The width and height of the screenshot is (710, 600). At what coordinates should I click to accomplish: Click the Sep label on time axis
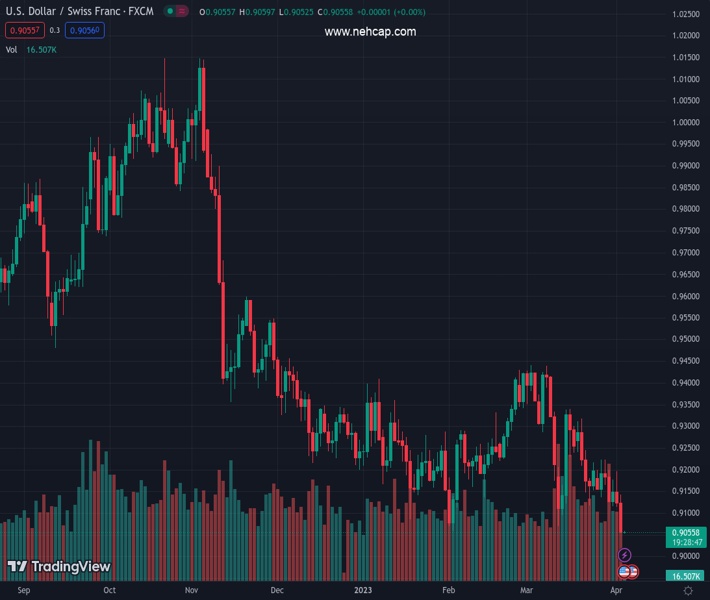(x=24, y=590)
